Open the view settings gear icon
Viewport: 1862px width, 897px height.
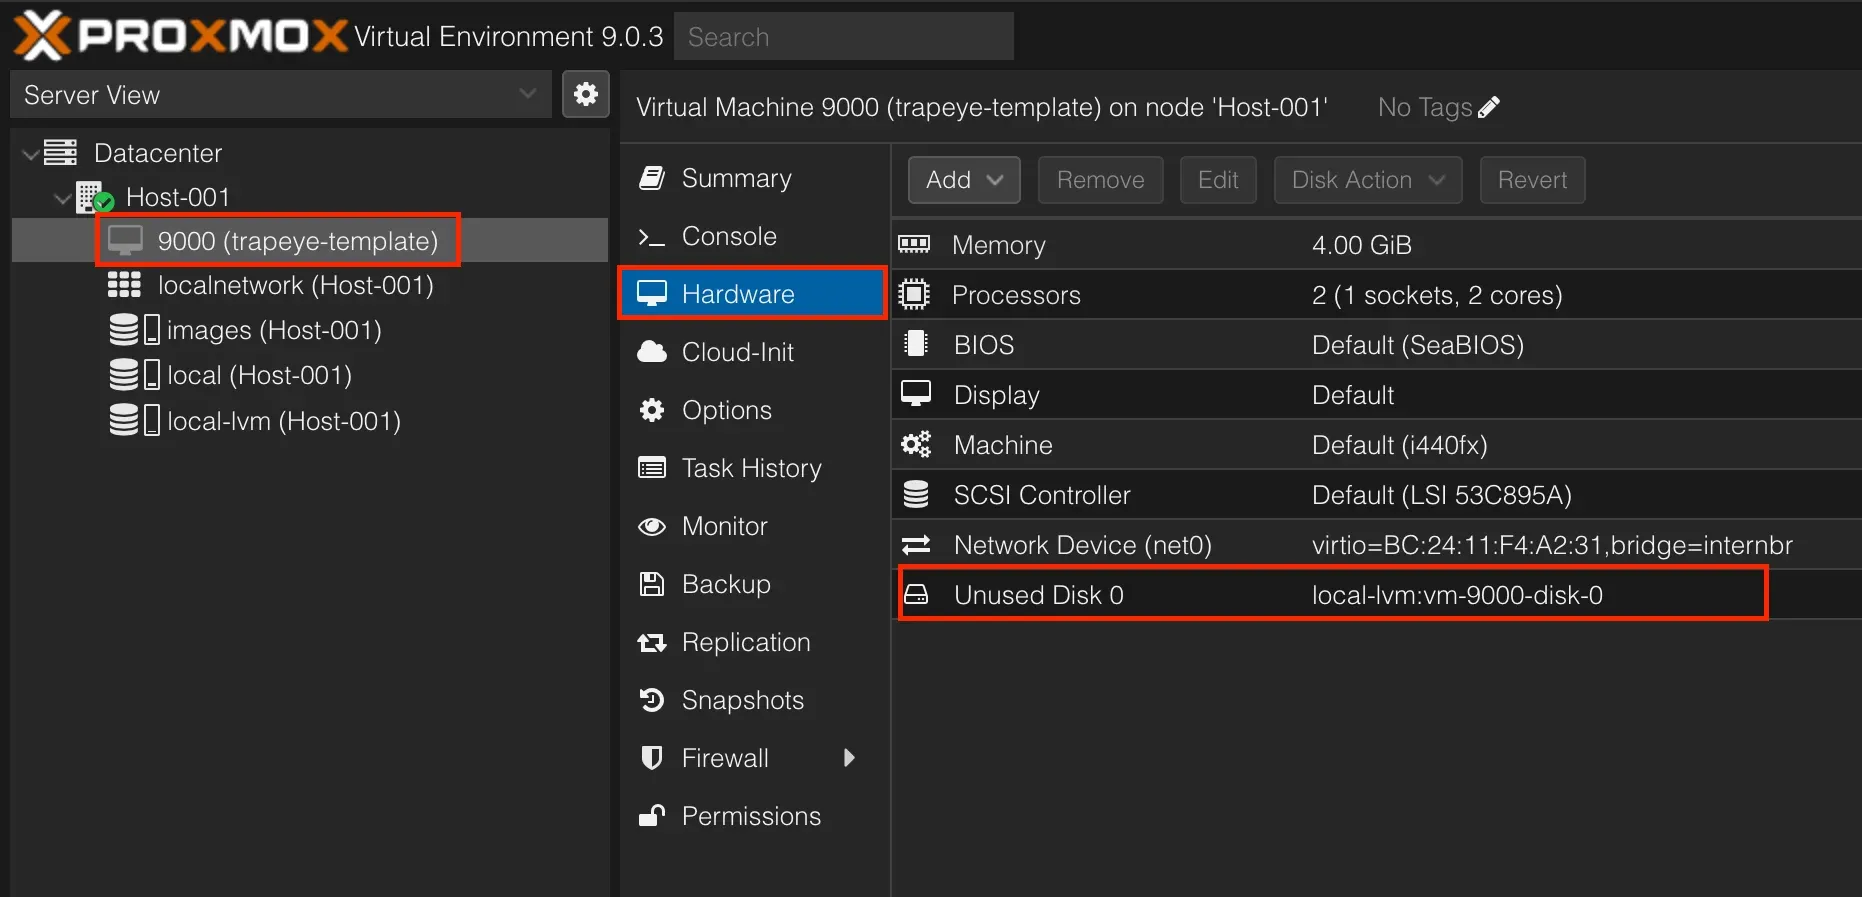586,95
